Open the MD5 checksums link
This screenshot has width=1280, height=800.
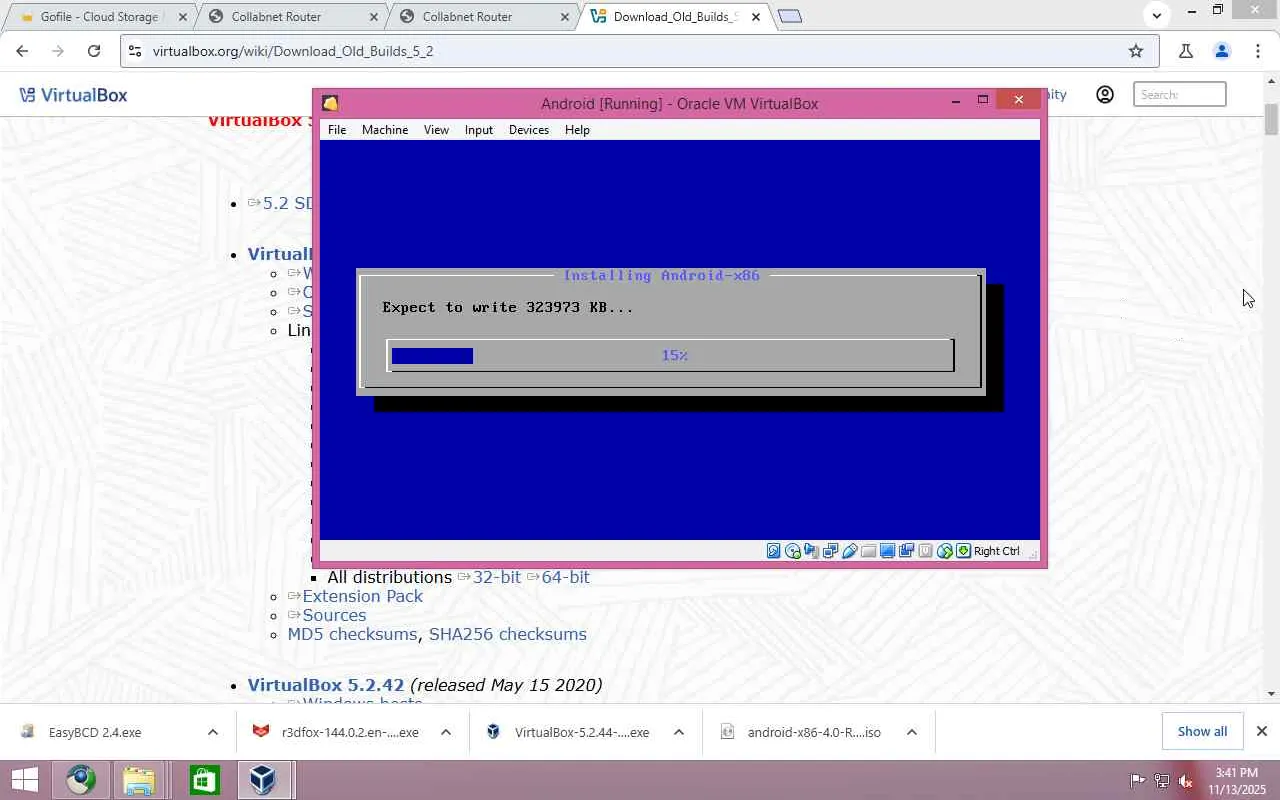(352, 634)
